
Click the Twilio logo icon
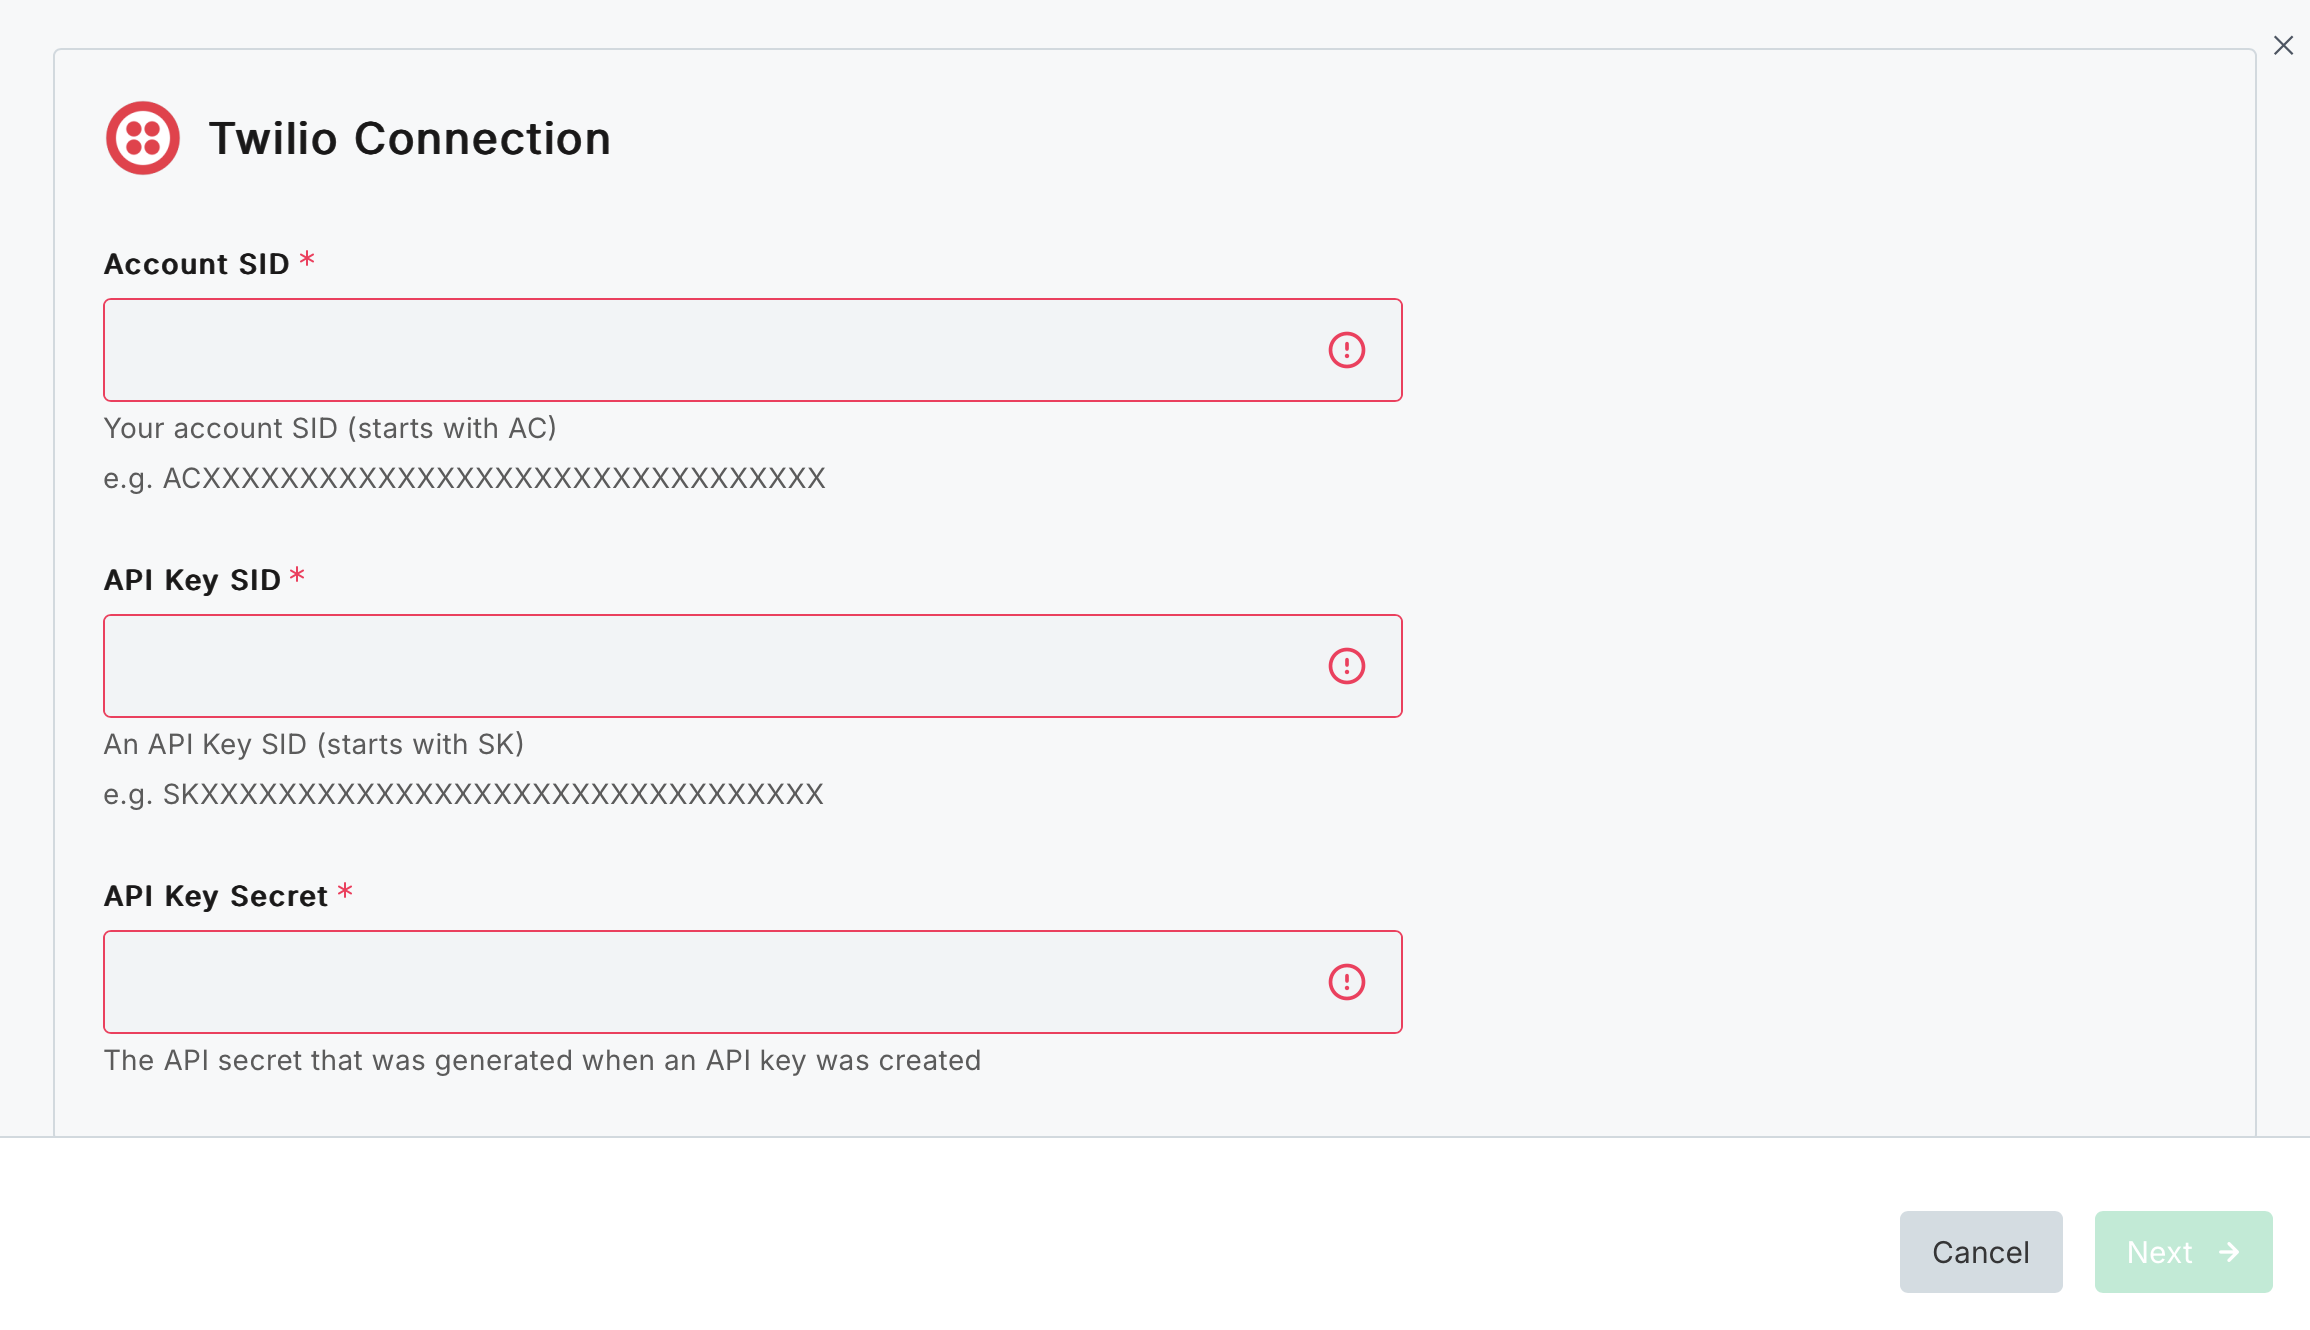(143, 138)
